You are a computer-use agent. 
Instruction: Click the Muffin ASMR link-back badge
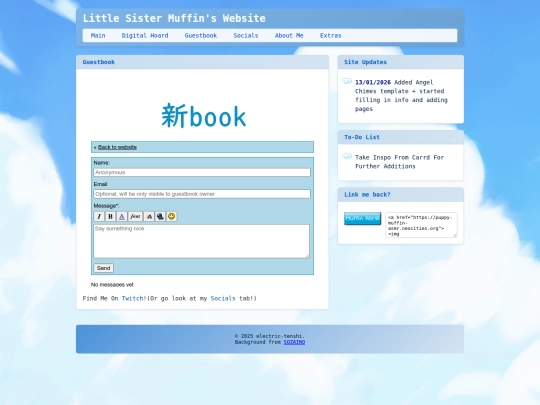(362, 219)
